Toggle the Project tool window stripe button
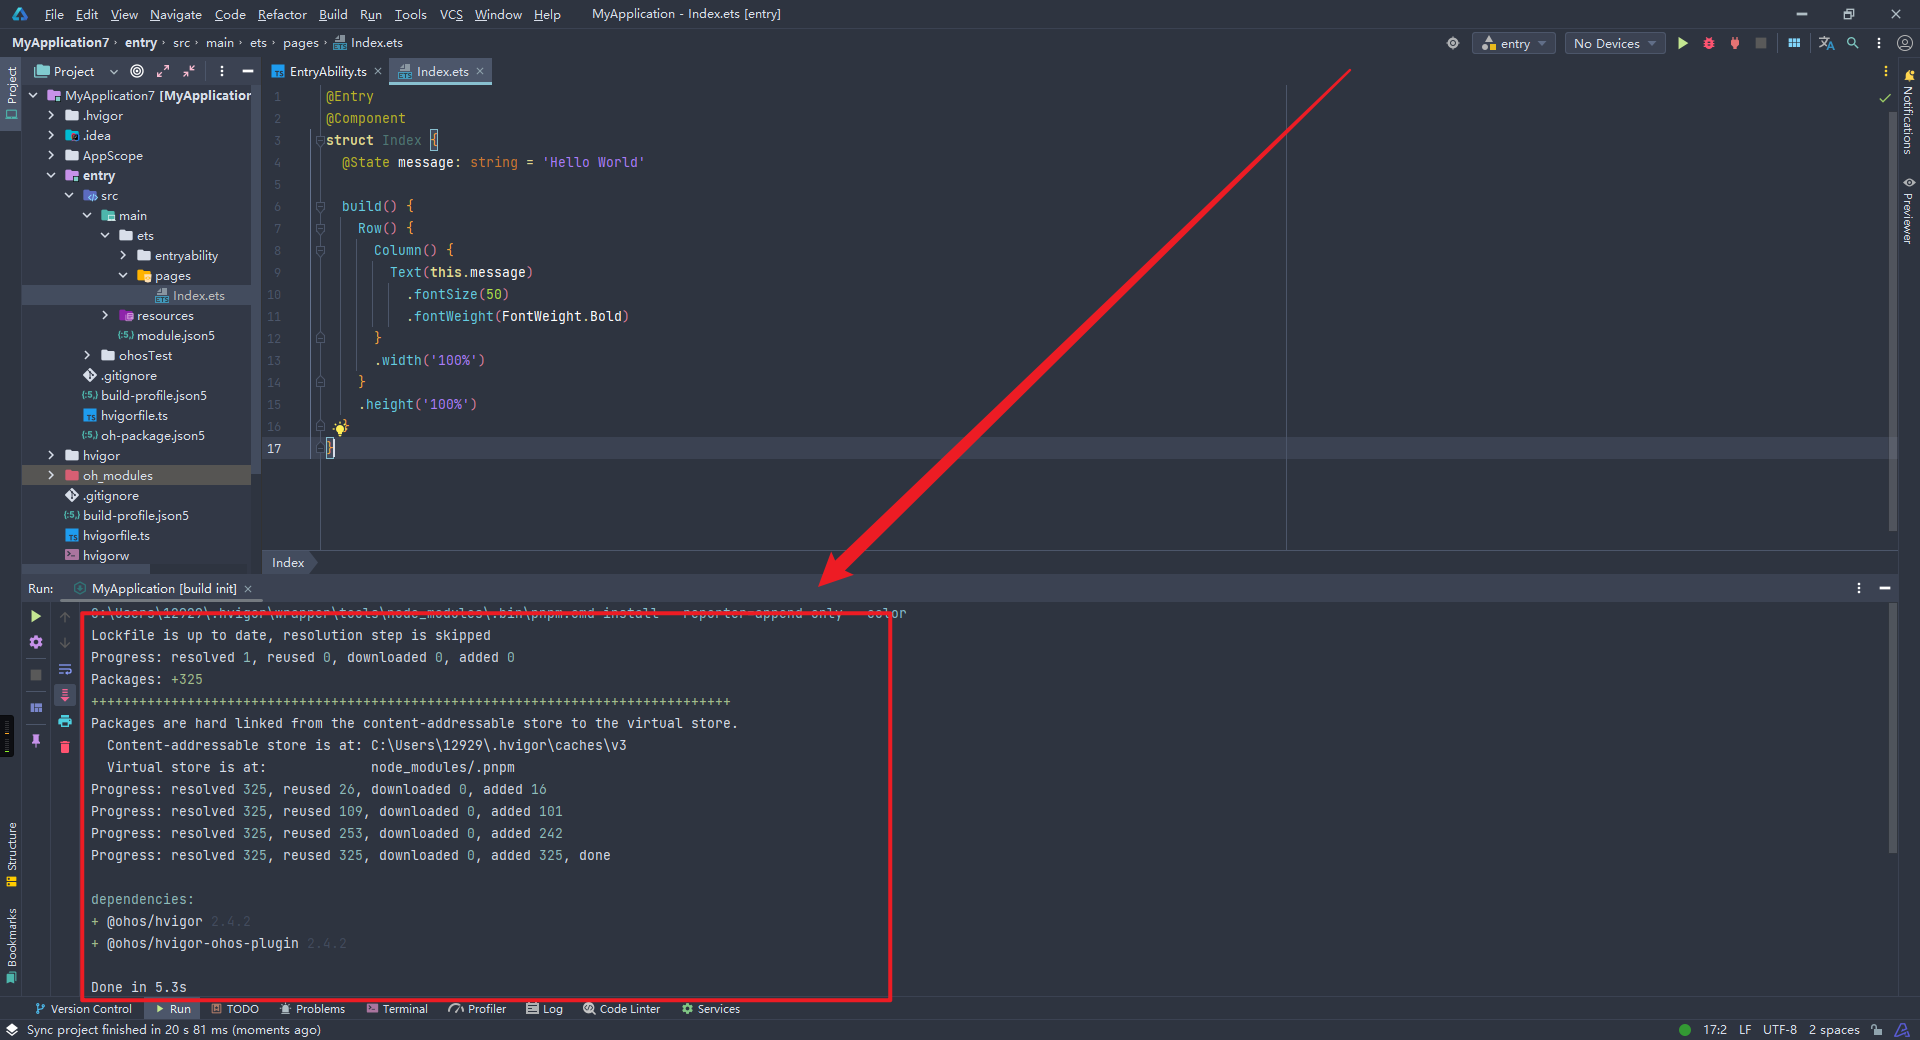The height and width of the screenshot is (1040, 1920). [11, 92]
